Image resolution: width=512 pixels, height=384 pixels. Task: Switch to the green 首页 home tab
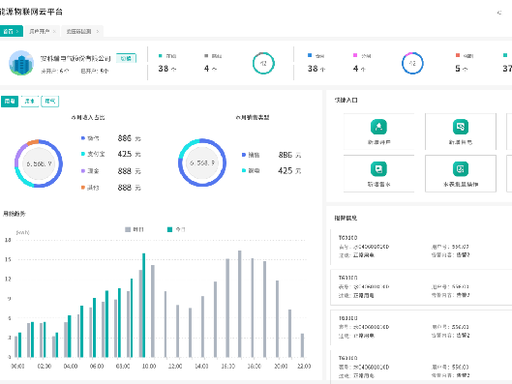[x=11, y=31]
